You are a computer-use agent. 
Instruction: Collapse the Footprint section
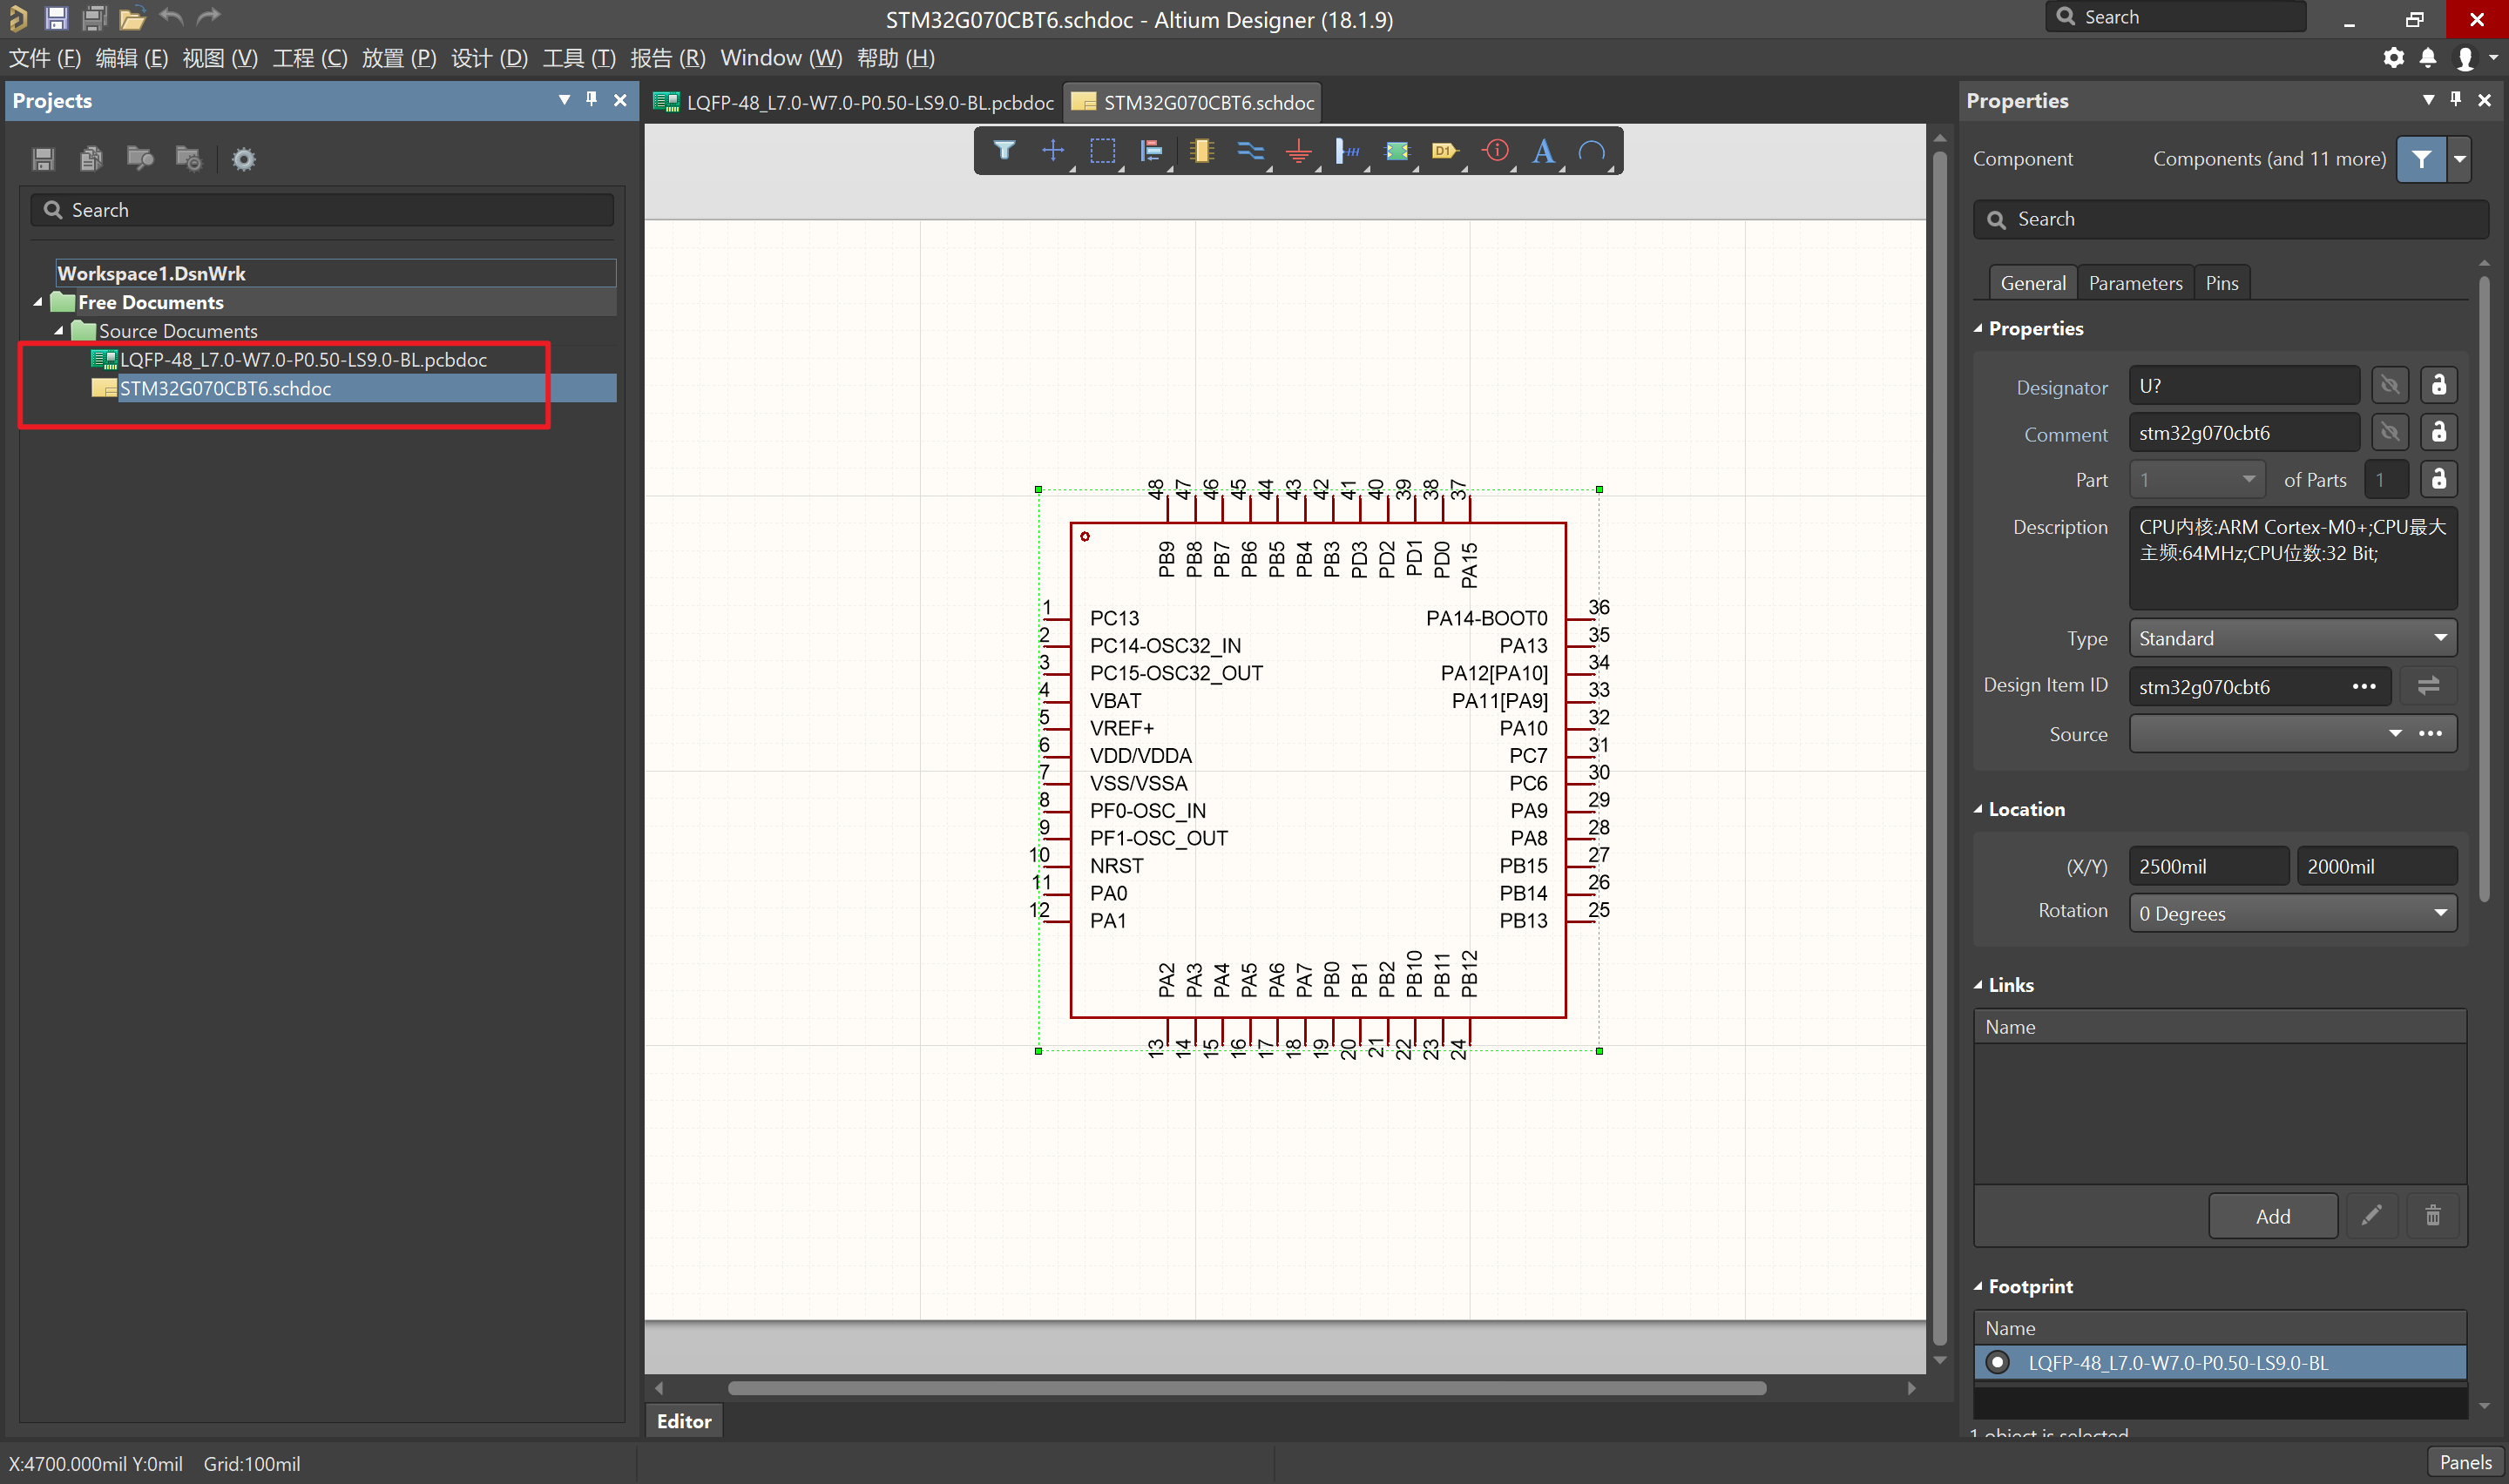pyautogui.click(x=1978, y=1286)
